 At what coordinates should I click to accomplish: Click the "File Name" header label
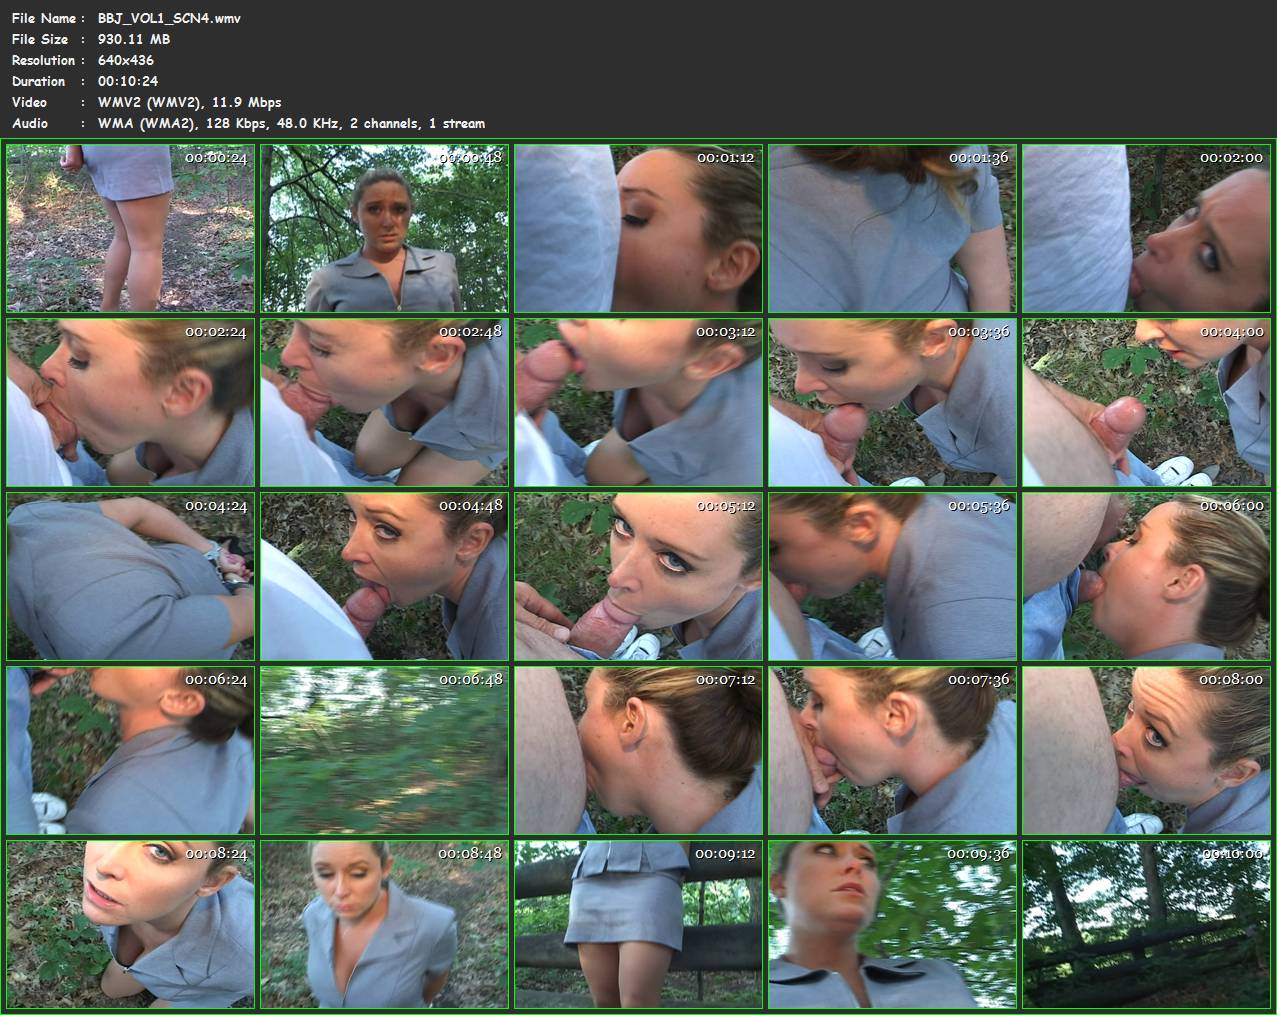click(40, 18)
